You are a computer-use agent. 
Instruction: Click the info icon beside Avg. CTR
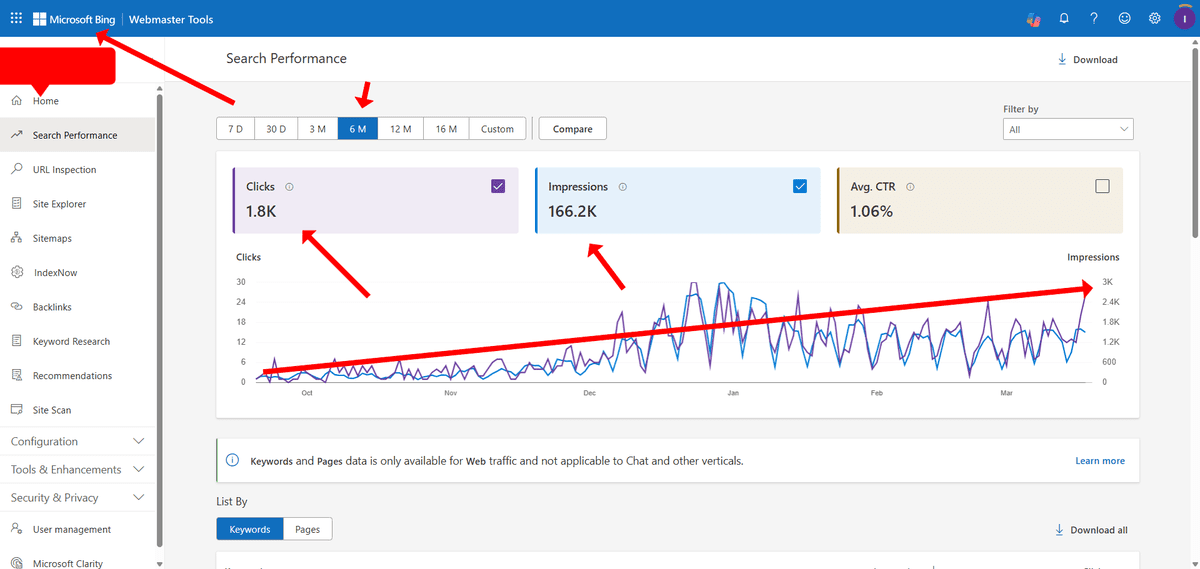[910, 187]
